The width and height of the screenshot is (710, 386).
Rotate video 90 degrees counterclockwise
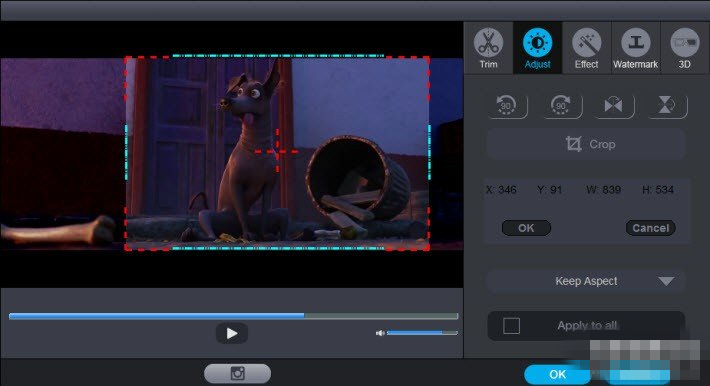point(507,106)
